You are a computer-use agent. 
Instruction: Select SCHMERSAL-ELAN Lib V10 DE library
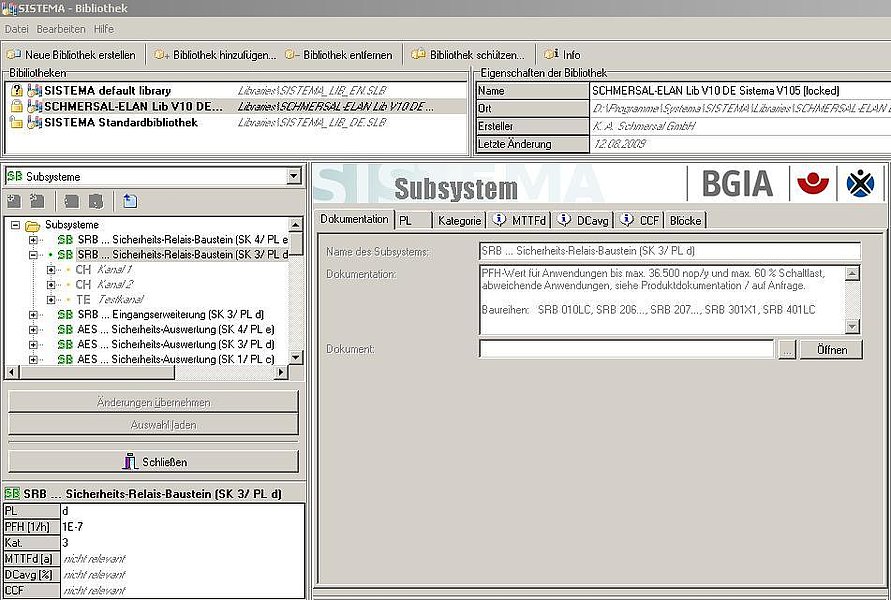[x=235, y=106]
